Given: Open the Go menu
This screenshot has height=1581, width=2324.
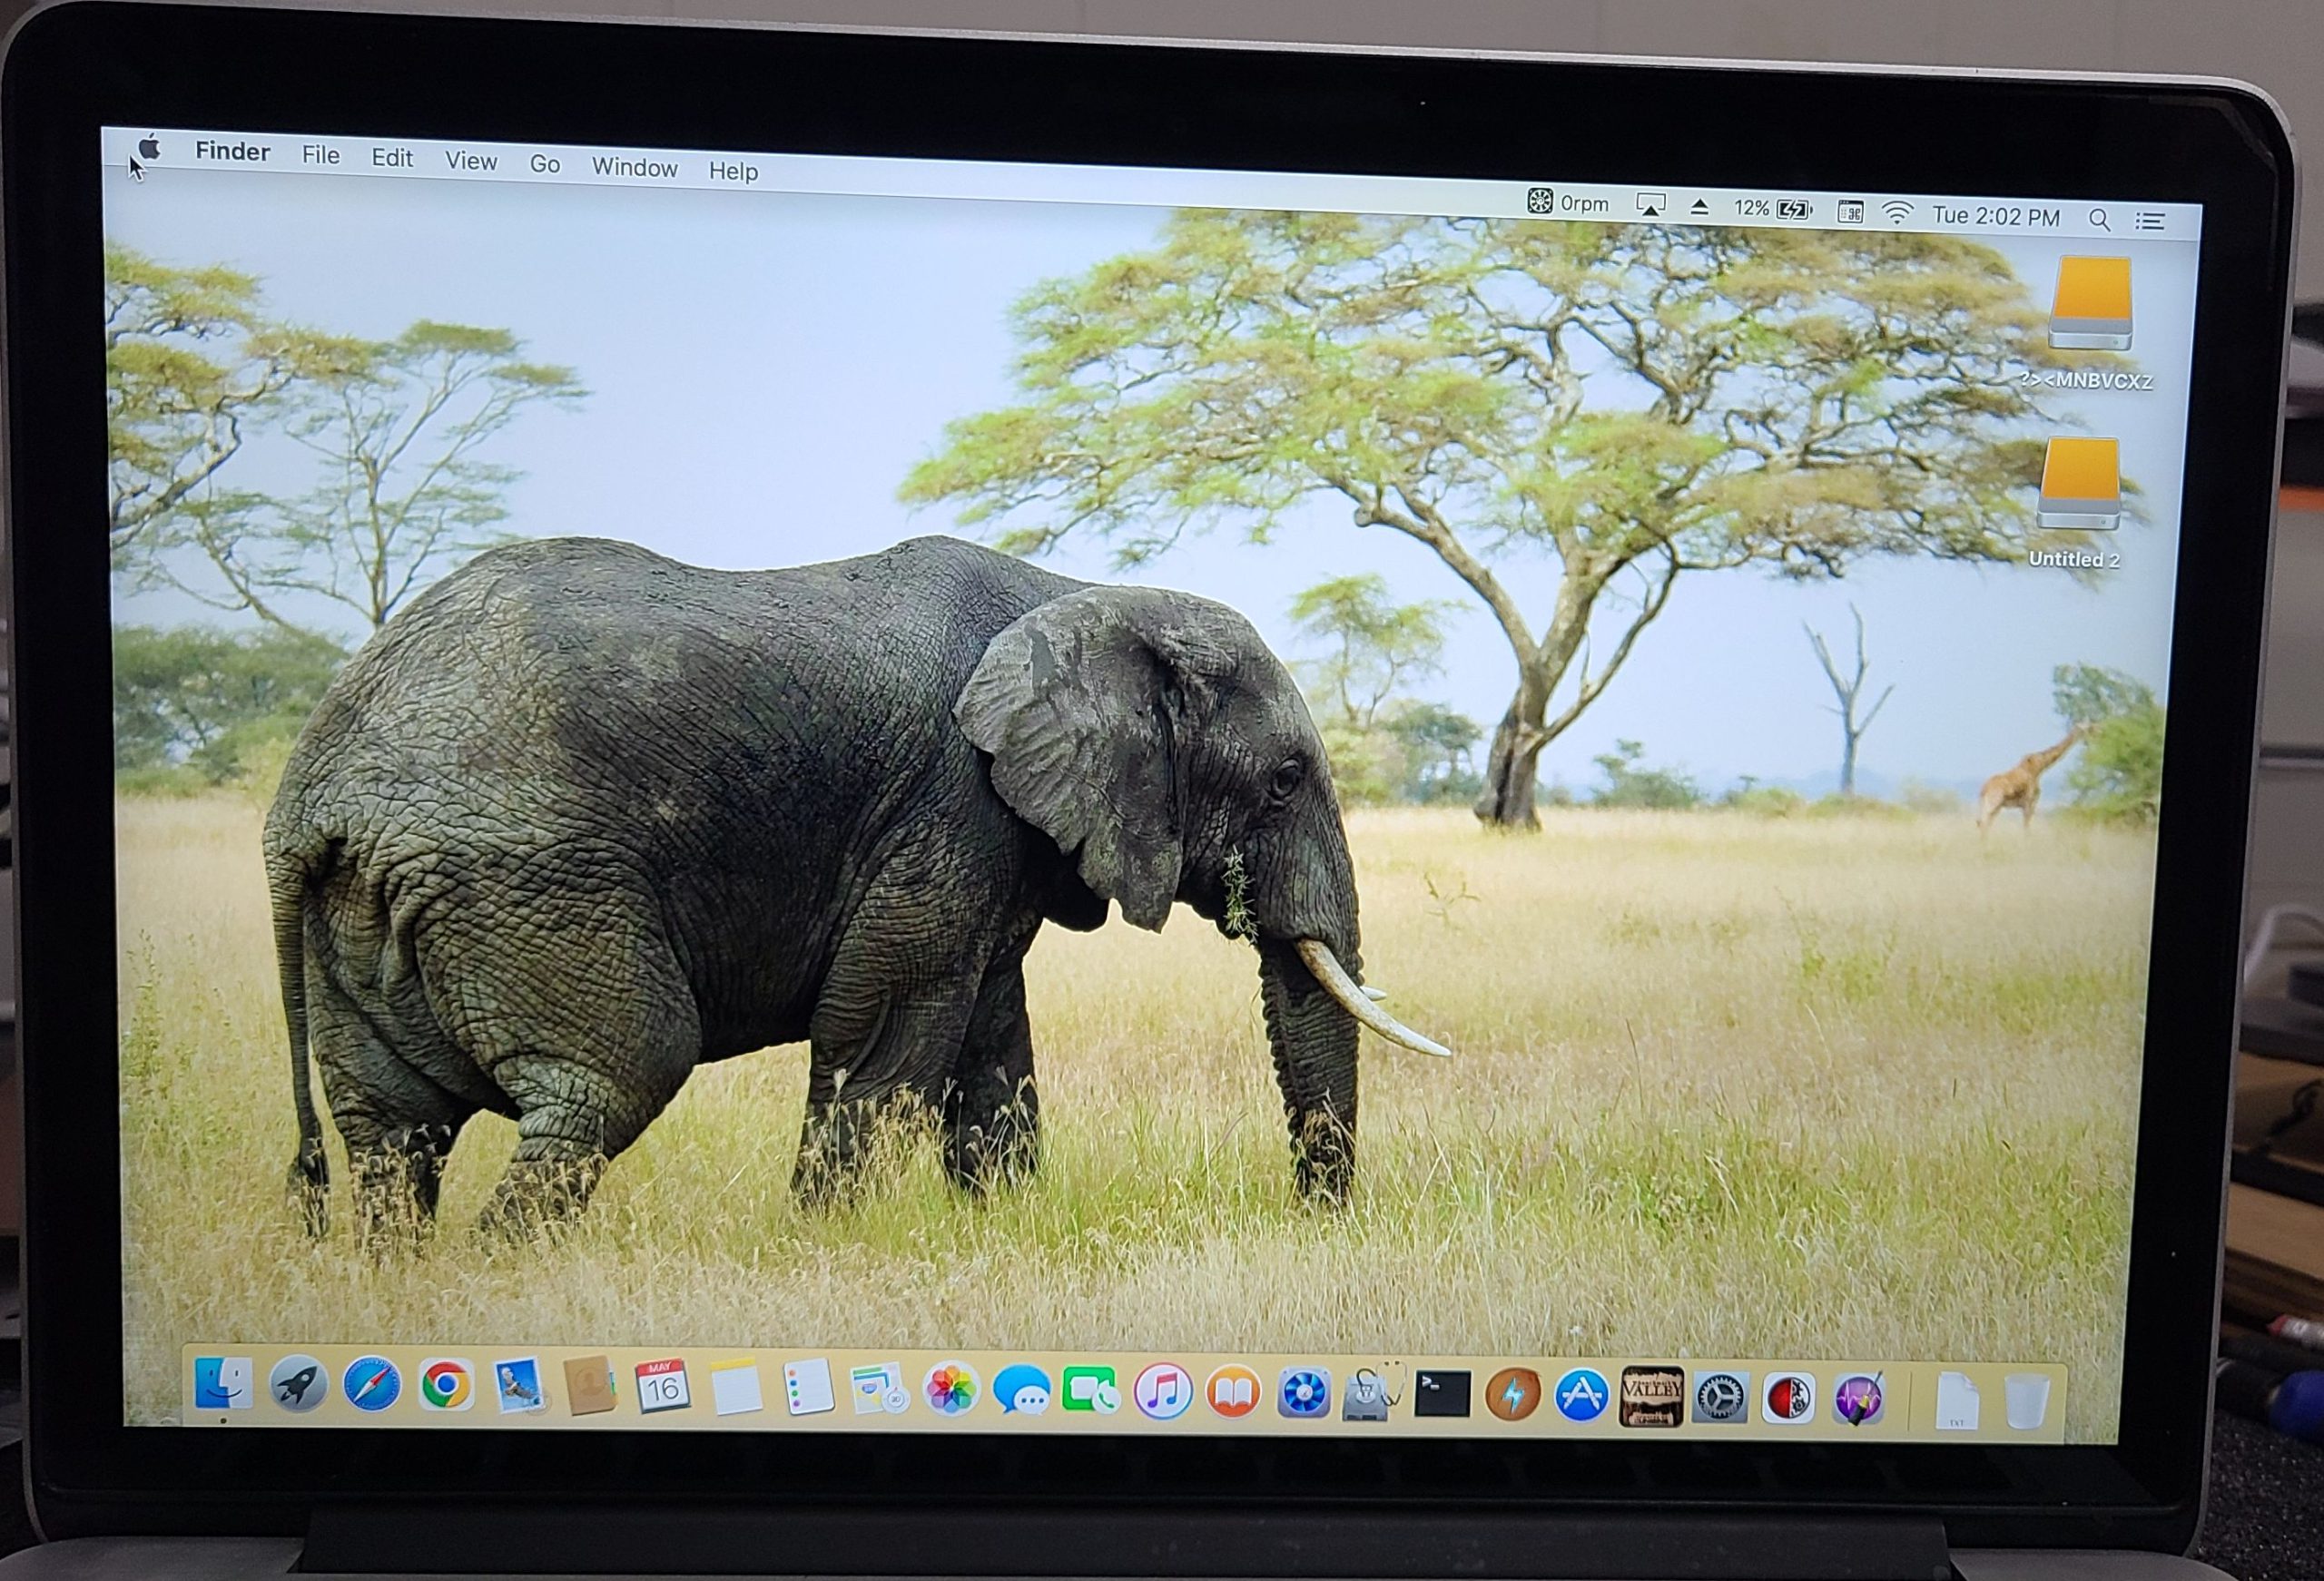Looking at the screenshot, I should 545,164.
